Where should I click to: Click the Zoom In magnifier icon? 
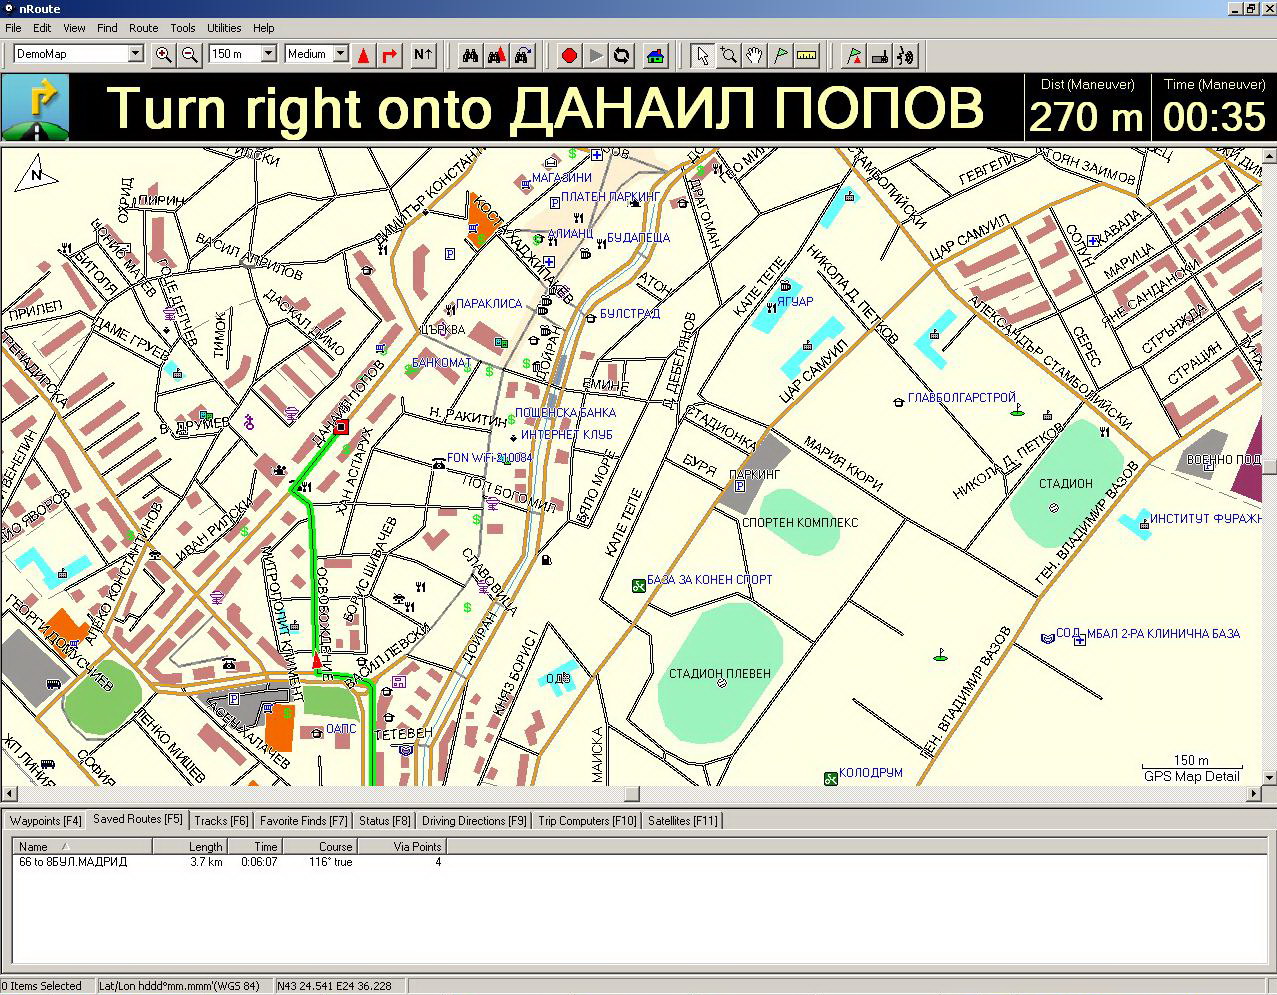(163, 55)
